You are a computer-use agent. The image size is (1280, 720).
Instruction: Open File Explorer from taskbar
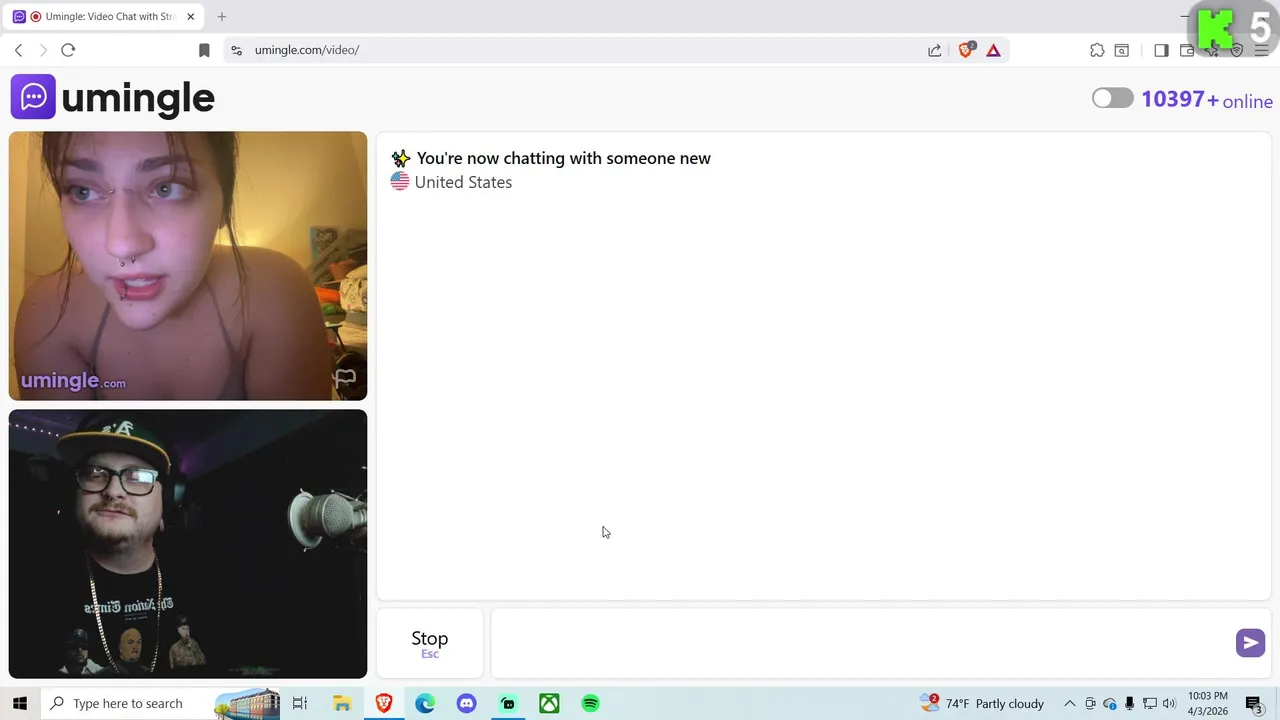[342, 703]
